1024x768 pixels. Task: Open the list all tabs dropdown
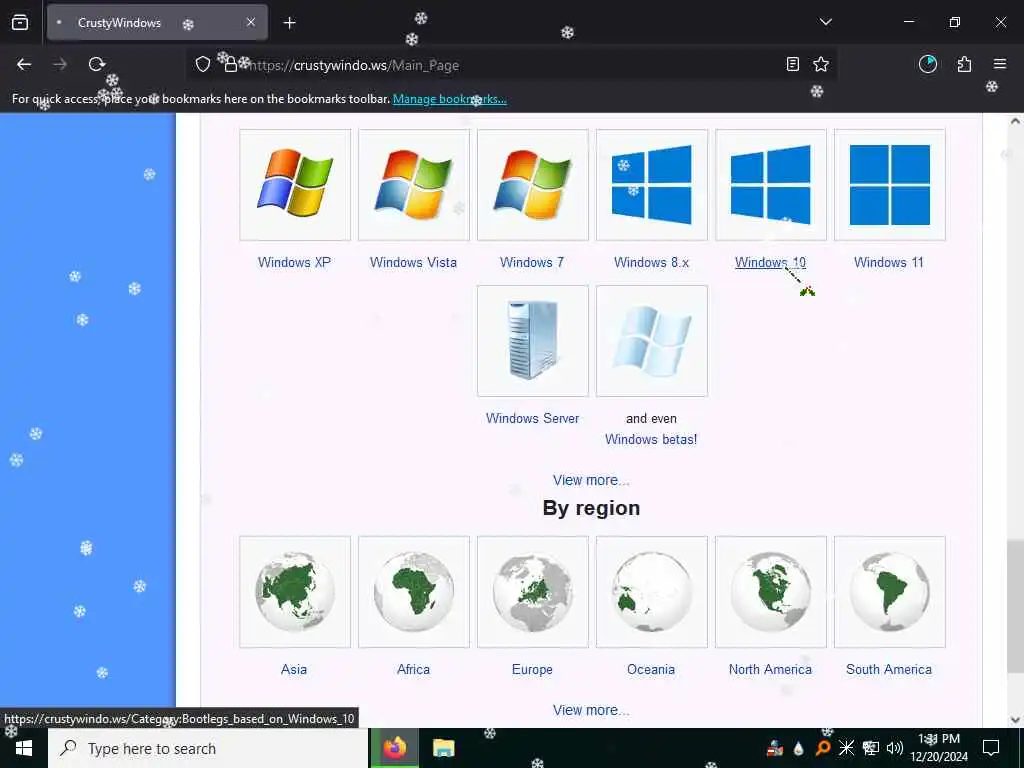(x=825, y=22)
